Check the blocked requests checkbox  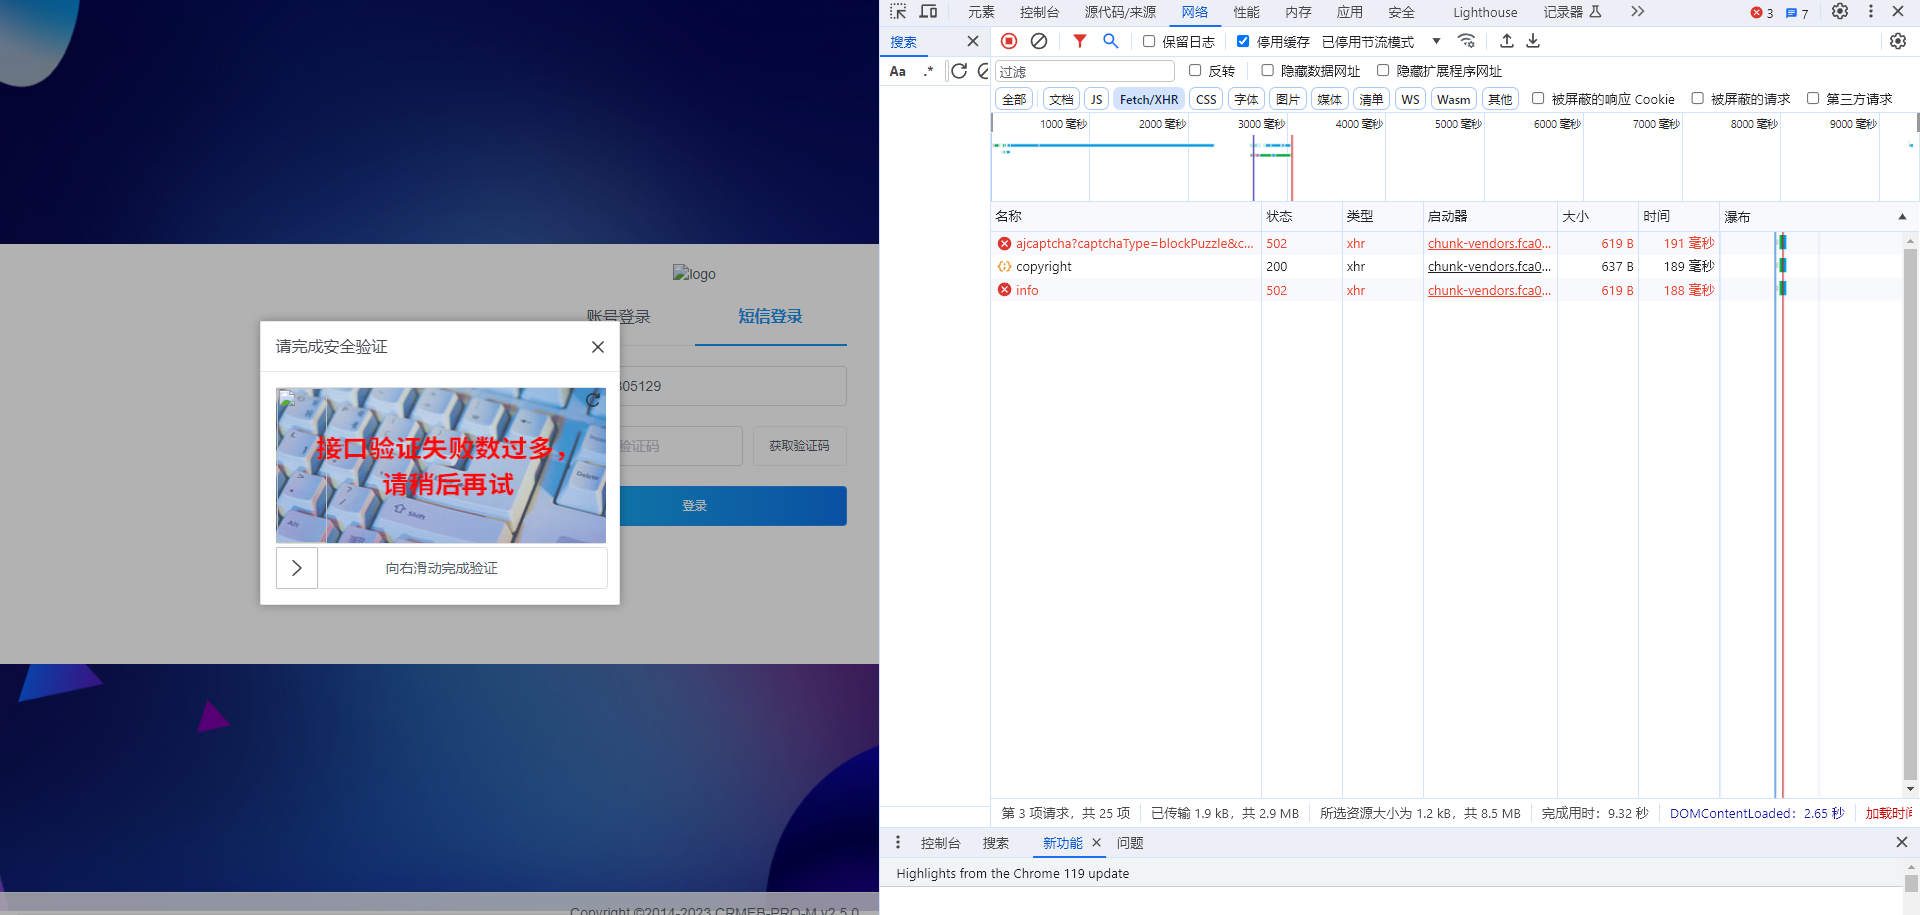click(x=1698, y=98)
